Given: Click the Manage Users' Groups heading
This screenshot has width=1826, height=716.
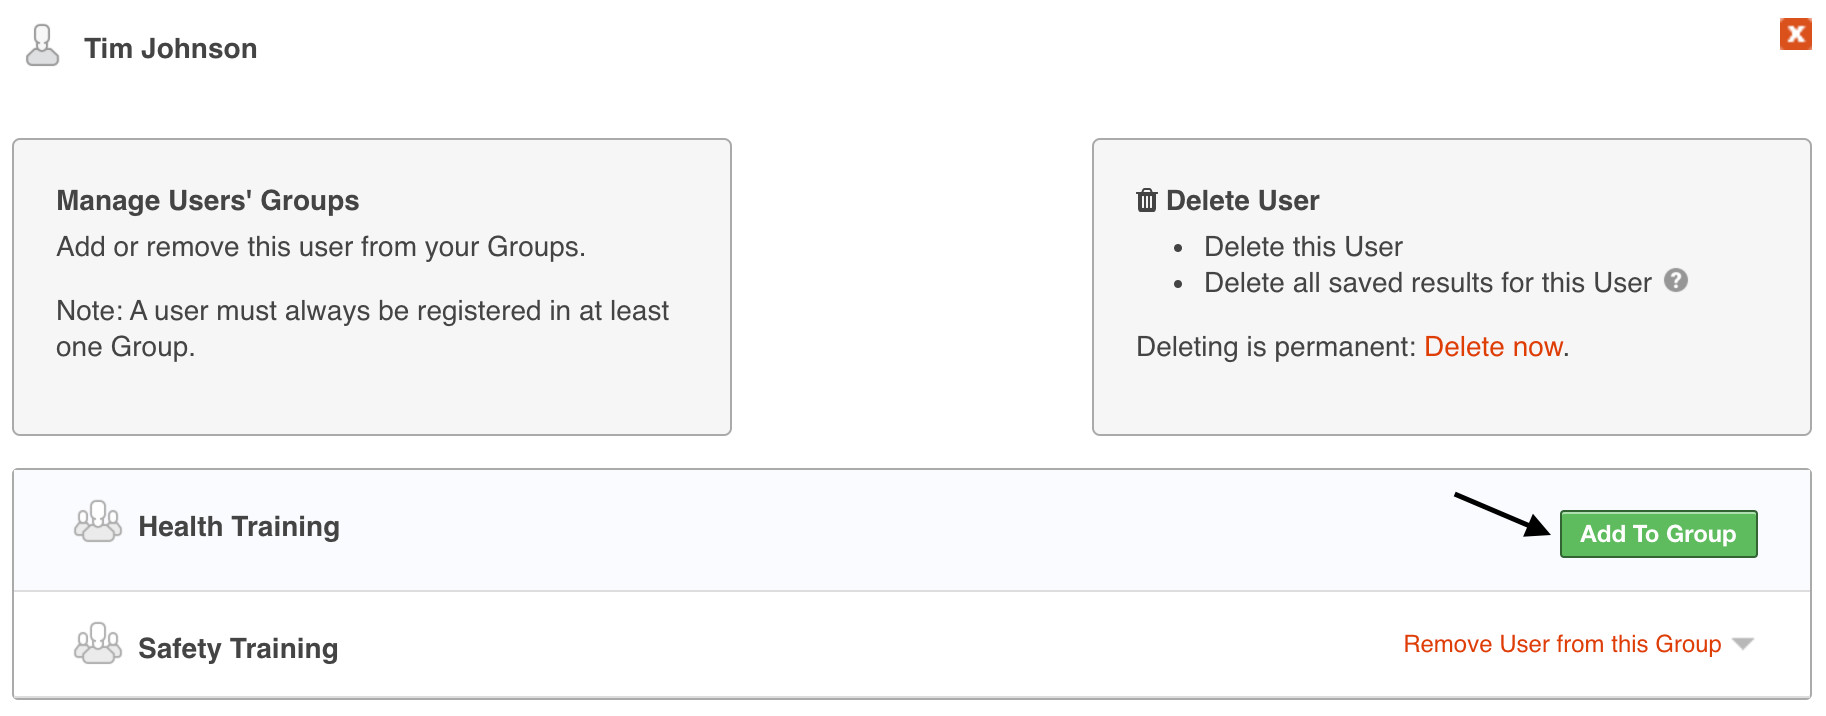Looking at the screenshot, I should [x=208, y=201].
